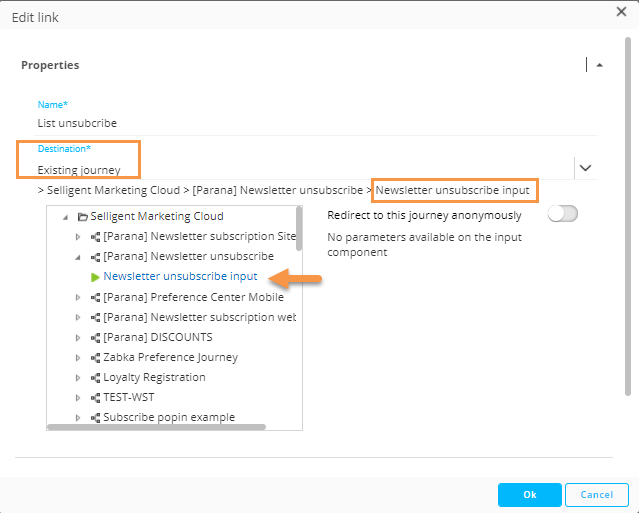
Task: Toggle Redirect to this journey anonymously
Action: (x=563, y=214)
